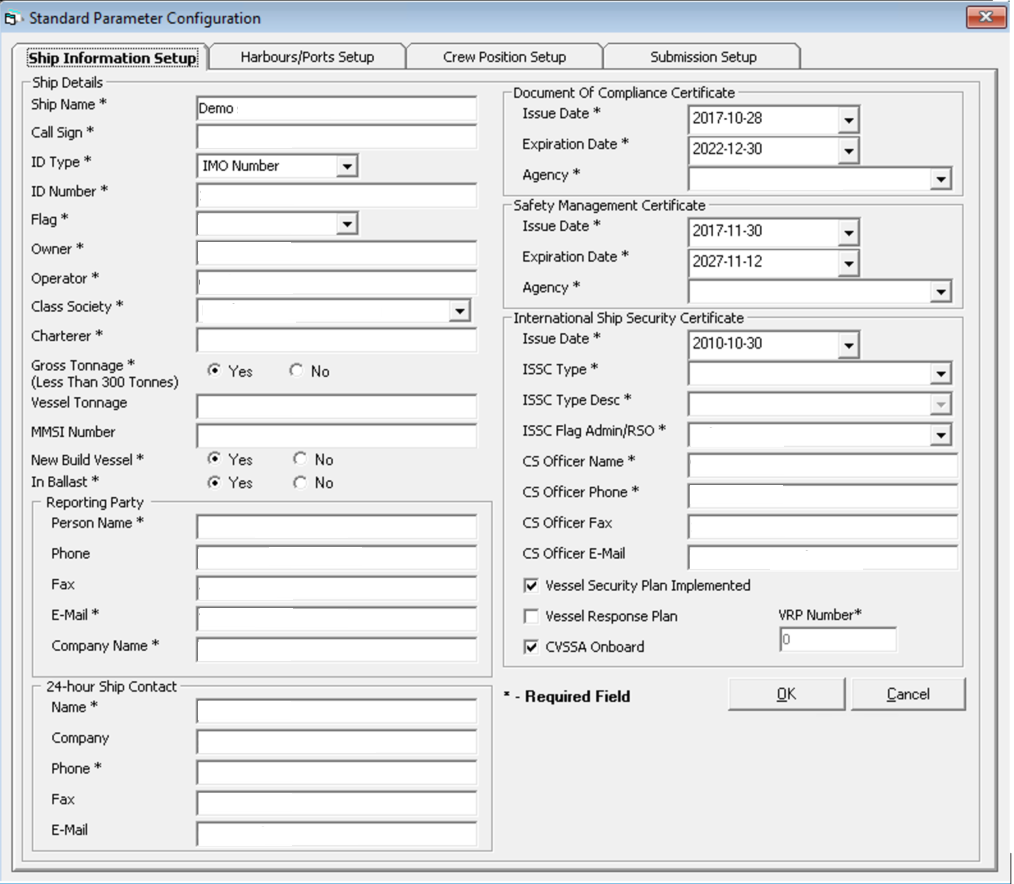Click 24-hour Ship Contact E-Mail field
1014x884 pixels.
(336, 834)
